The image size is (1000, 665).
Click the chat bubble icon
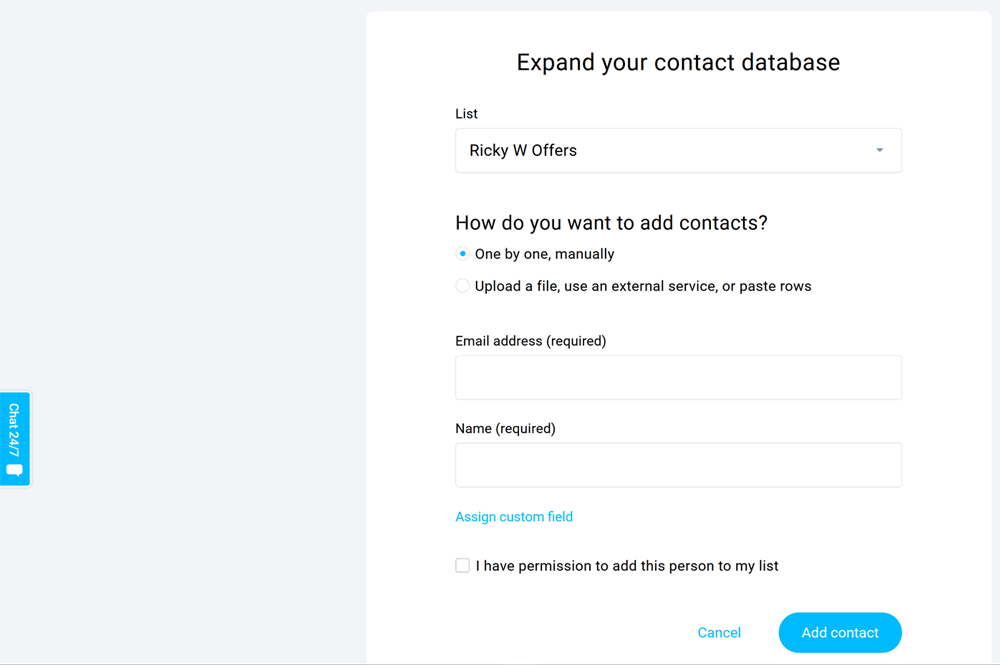click(14, 470)
